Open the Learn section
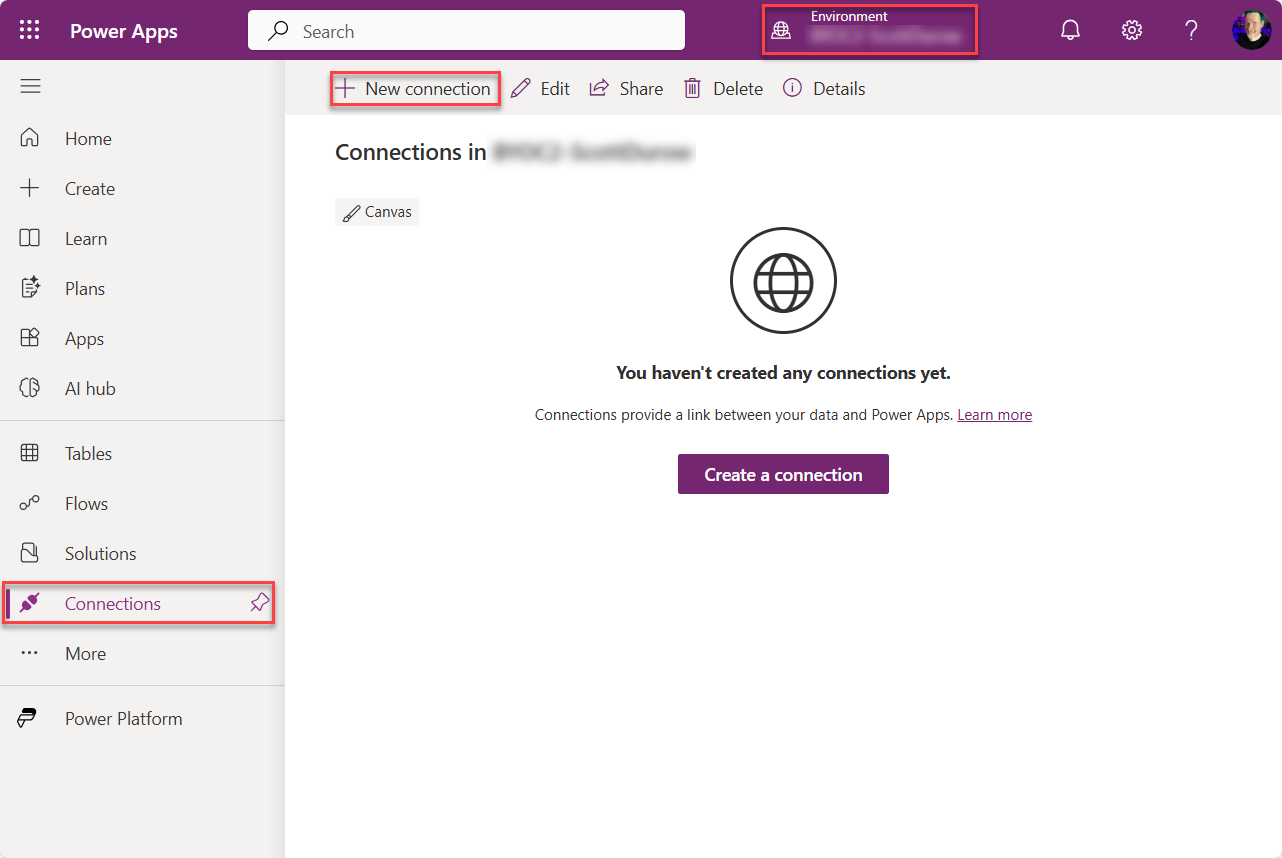Screen dimensions: 1282x858 click(86, 238)
